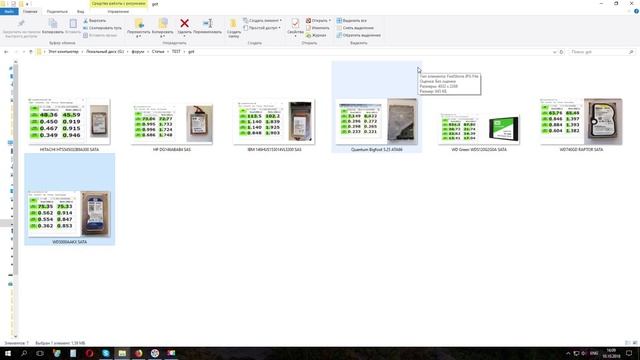
Task: Open the Help question mark icon
Action: point(636,11)
